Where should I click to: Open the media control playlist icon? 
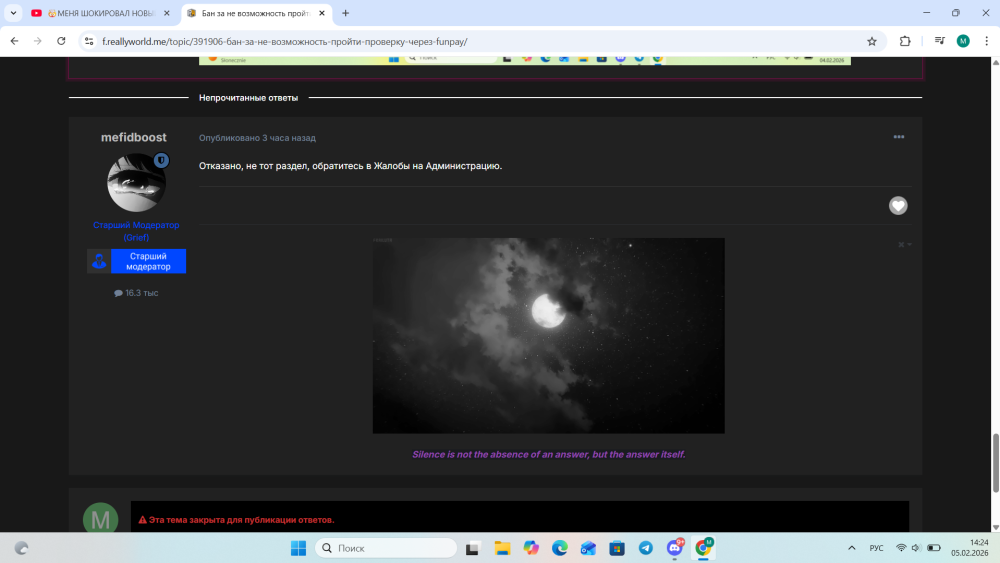click(x=939, y=41)
